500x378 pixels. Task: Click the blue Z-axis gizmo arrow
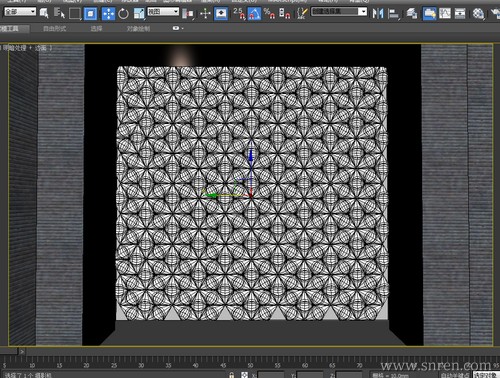pyautogui.click(x=251, y=157)
